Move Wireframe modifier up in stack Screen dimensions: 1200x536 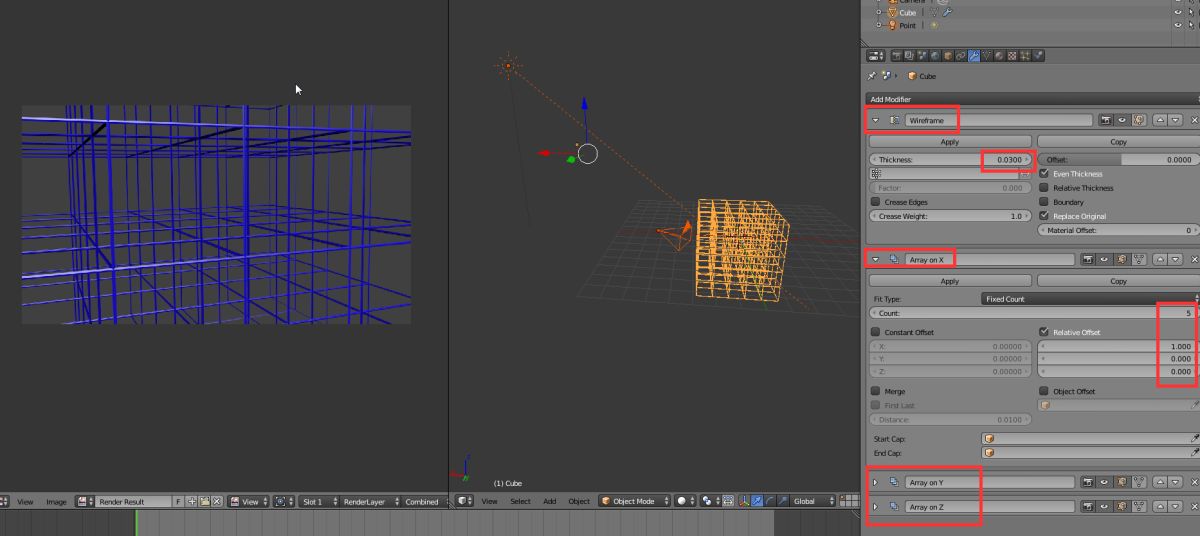(x=1160, y=120)
